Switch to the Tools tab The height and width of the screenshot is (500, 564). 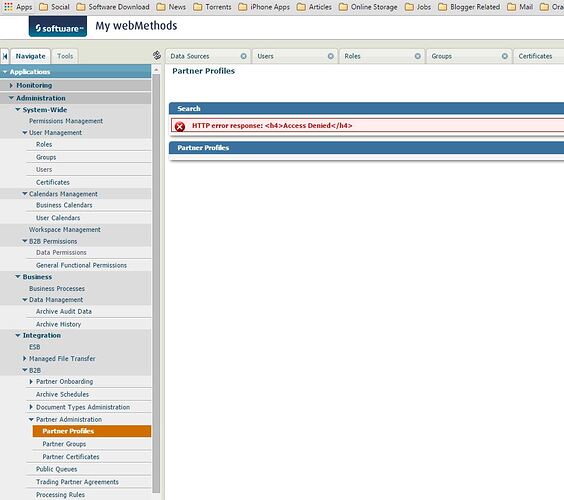65,56
